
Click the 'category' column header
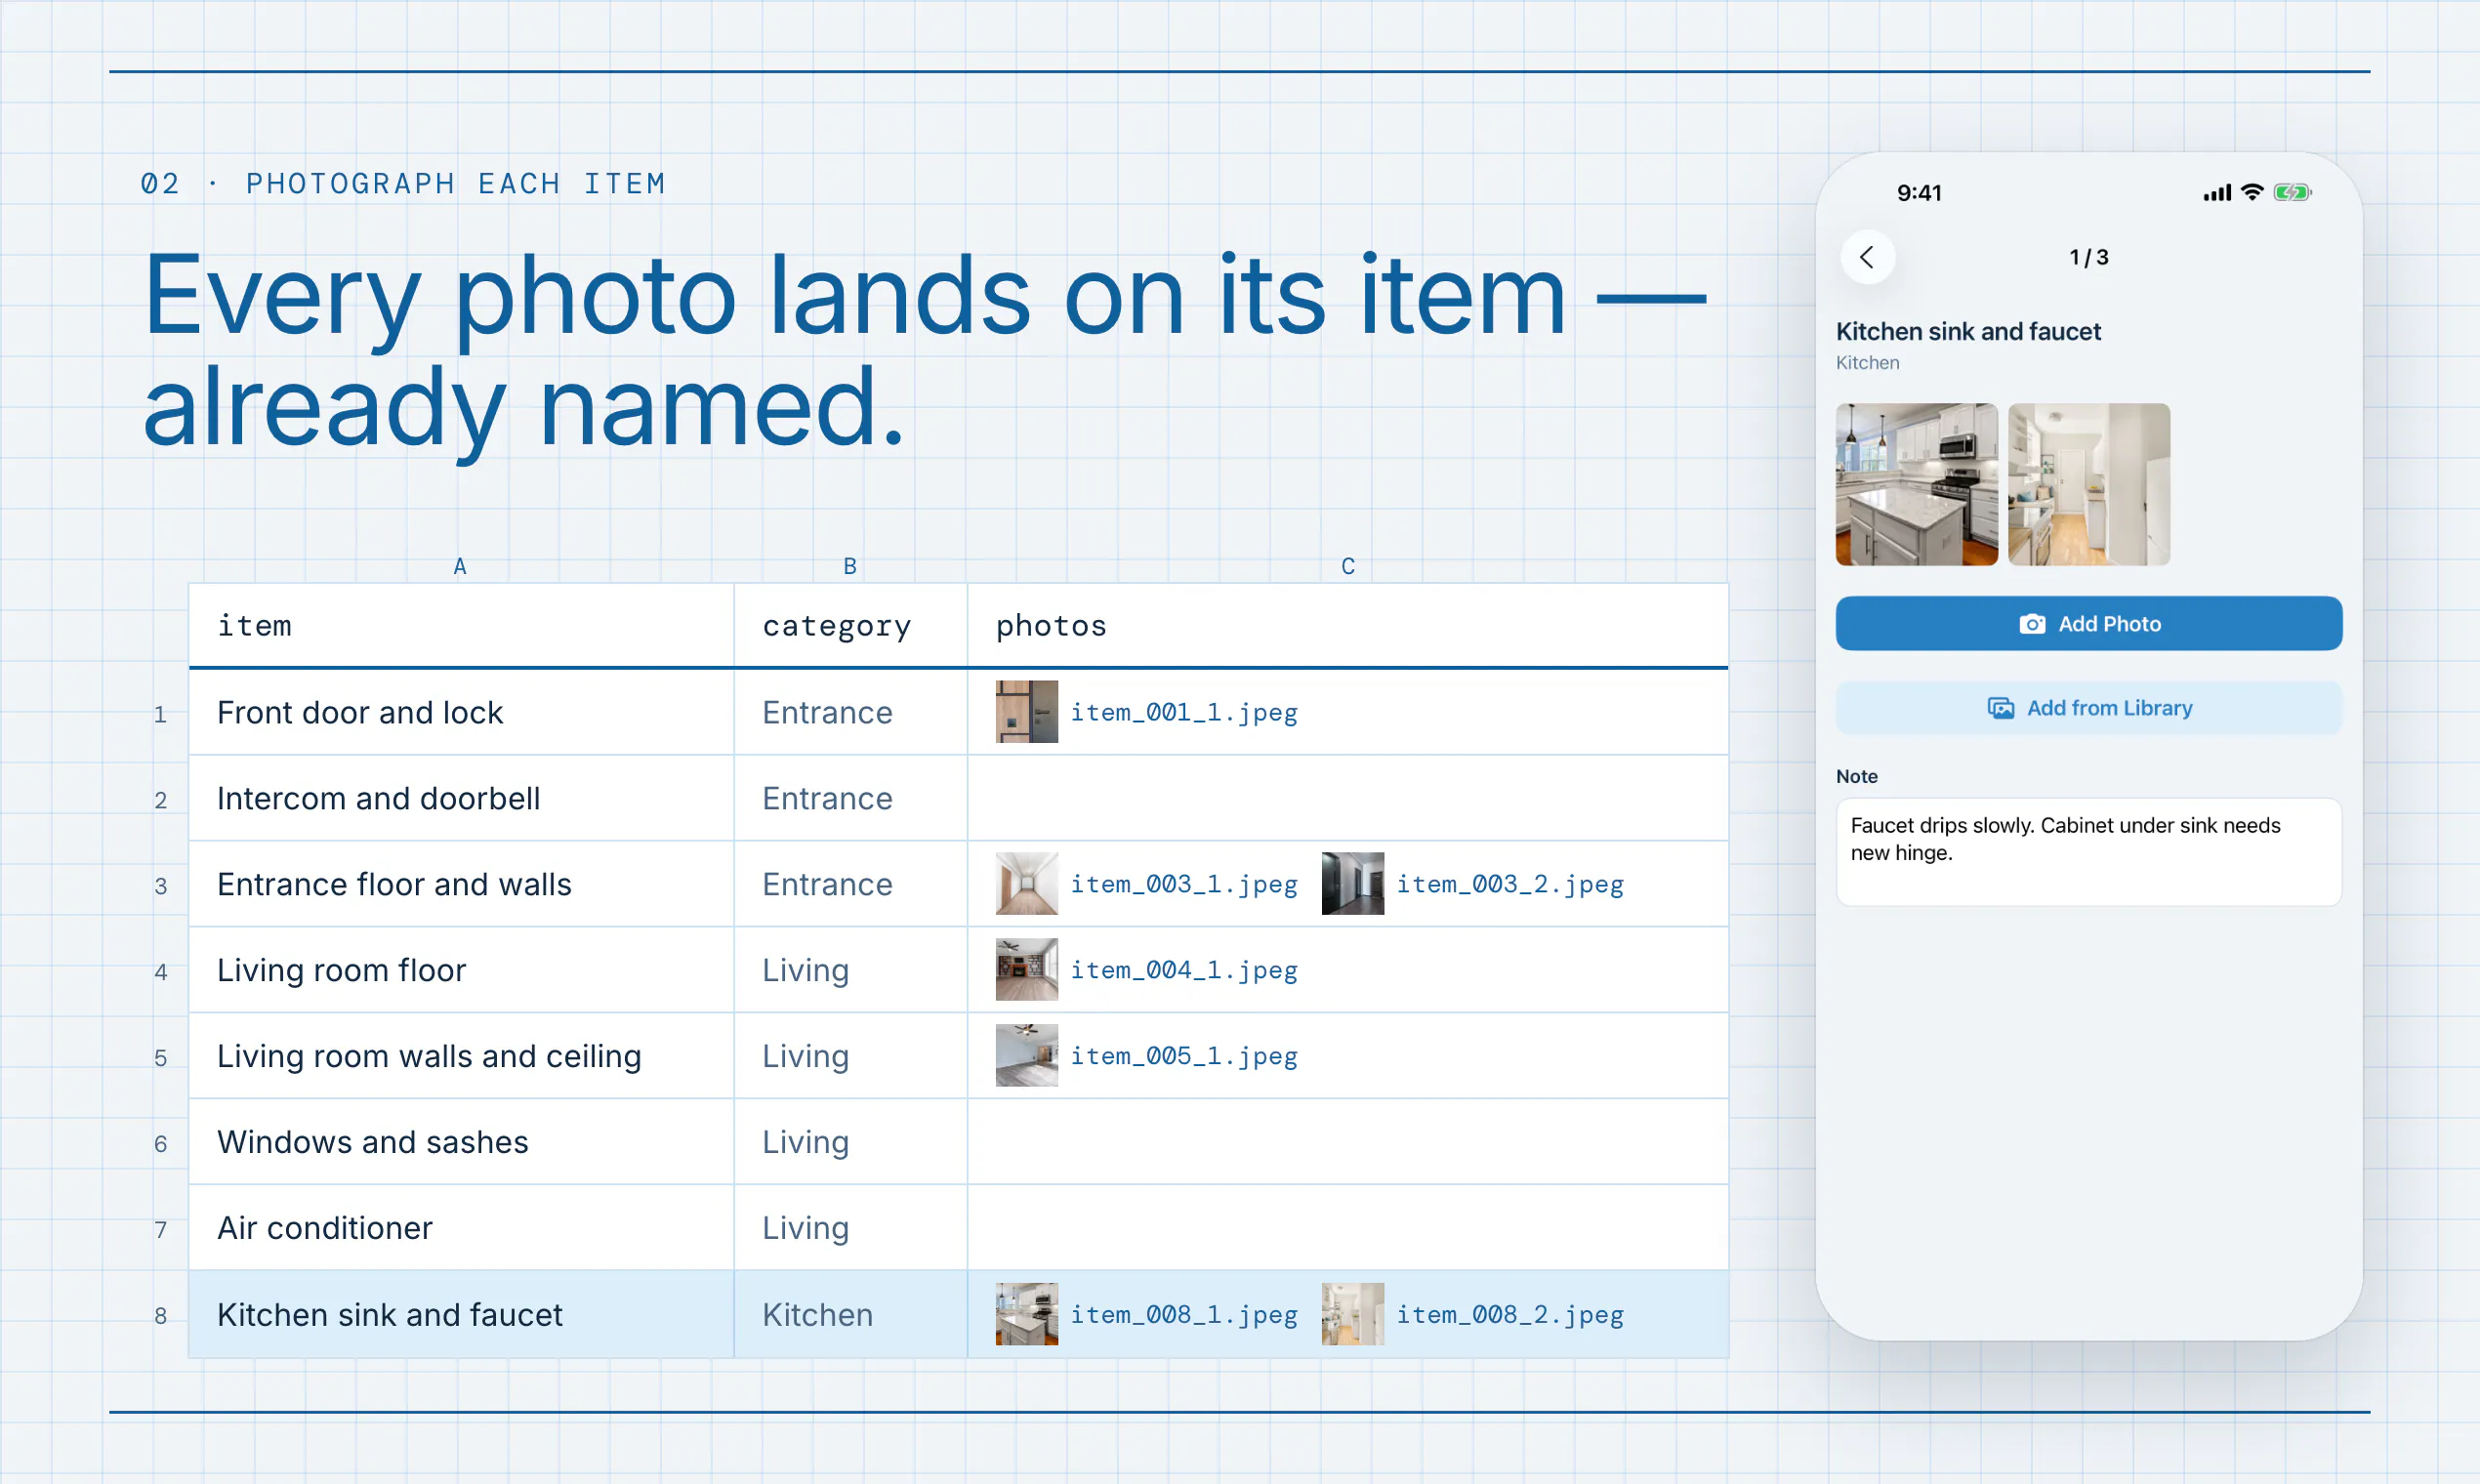coord(851,625)
